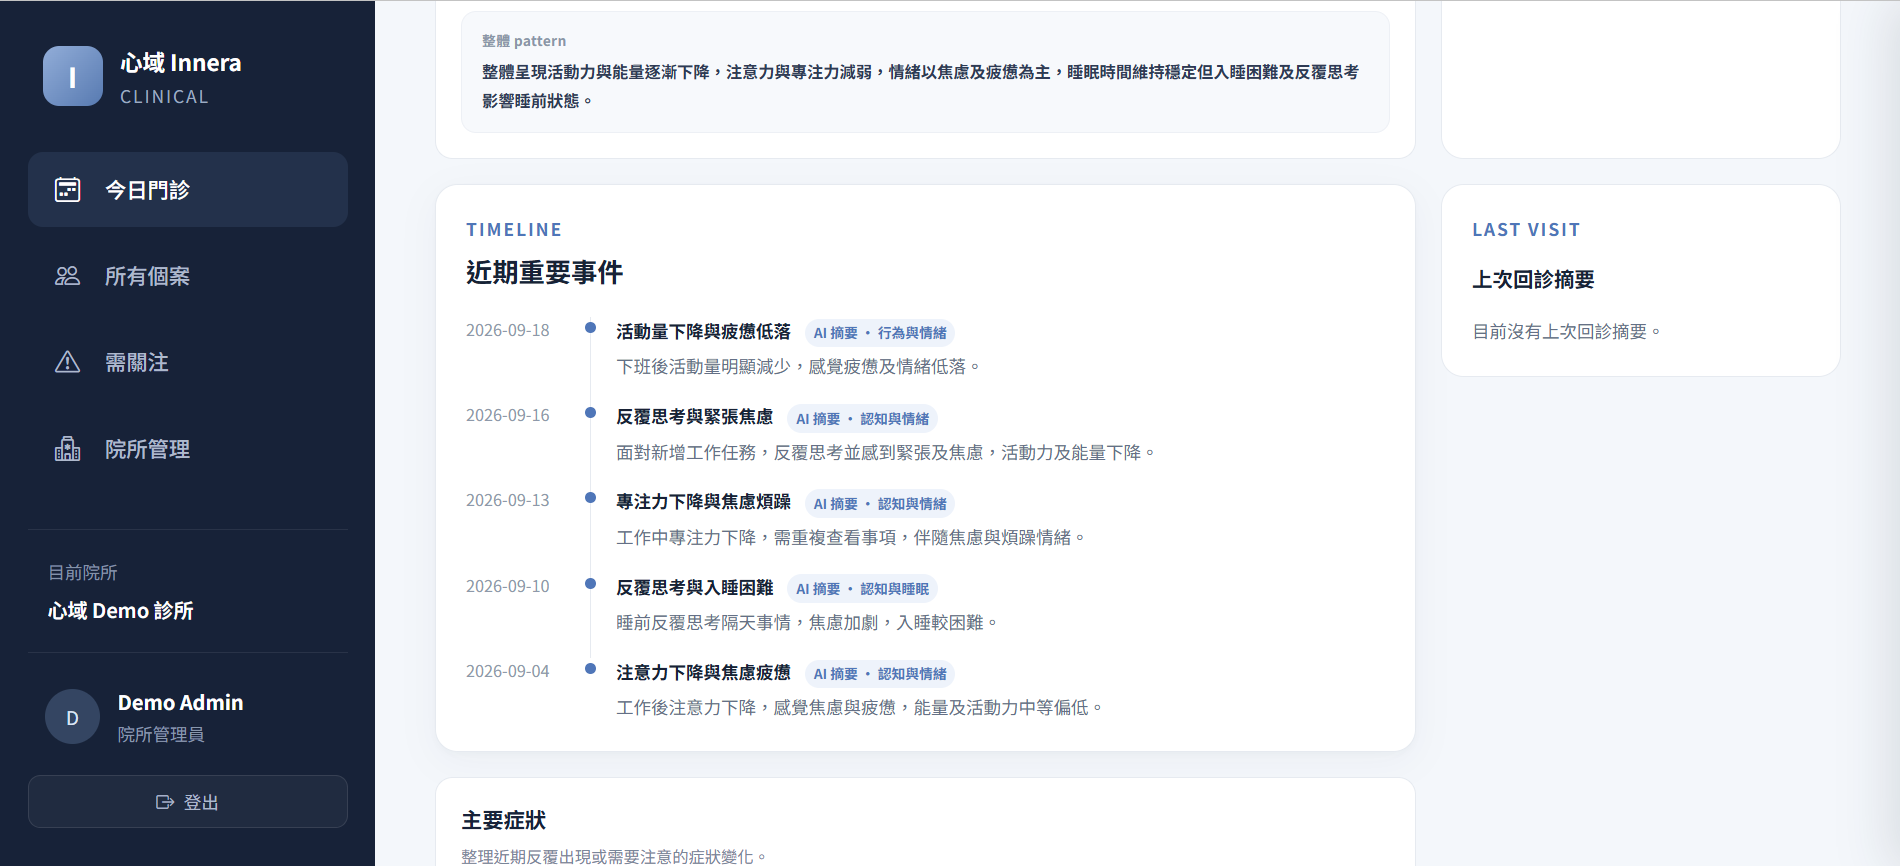Click the 上次回診摘要 heading
1900x866 pixels.
1533,279
